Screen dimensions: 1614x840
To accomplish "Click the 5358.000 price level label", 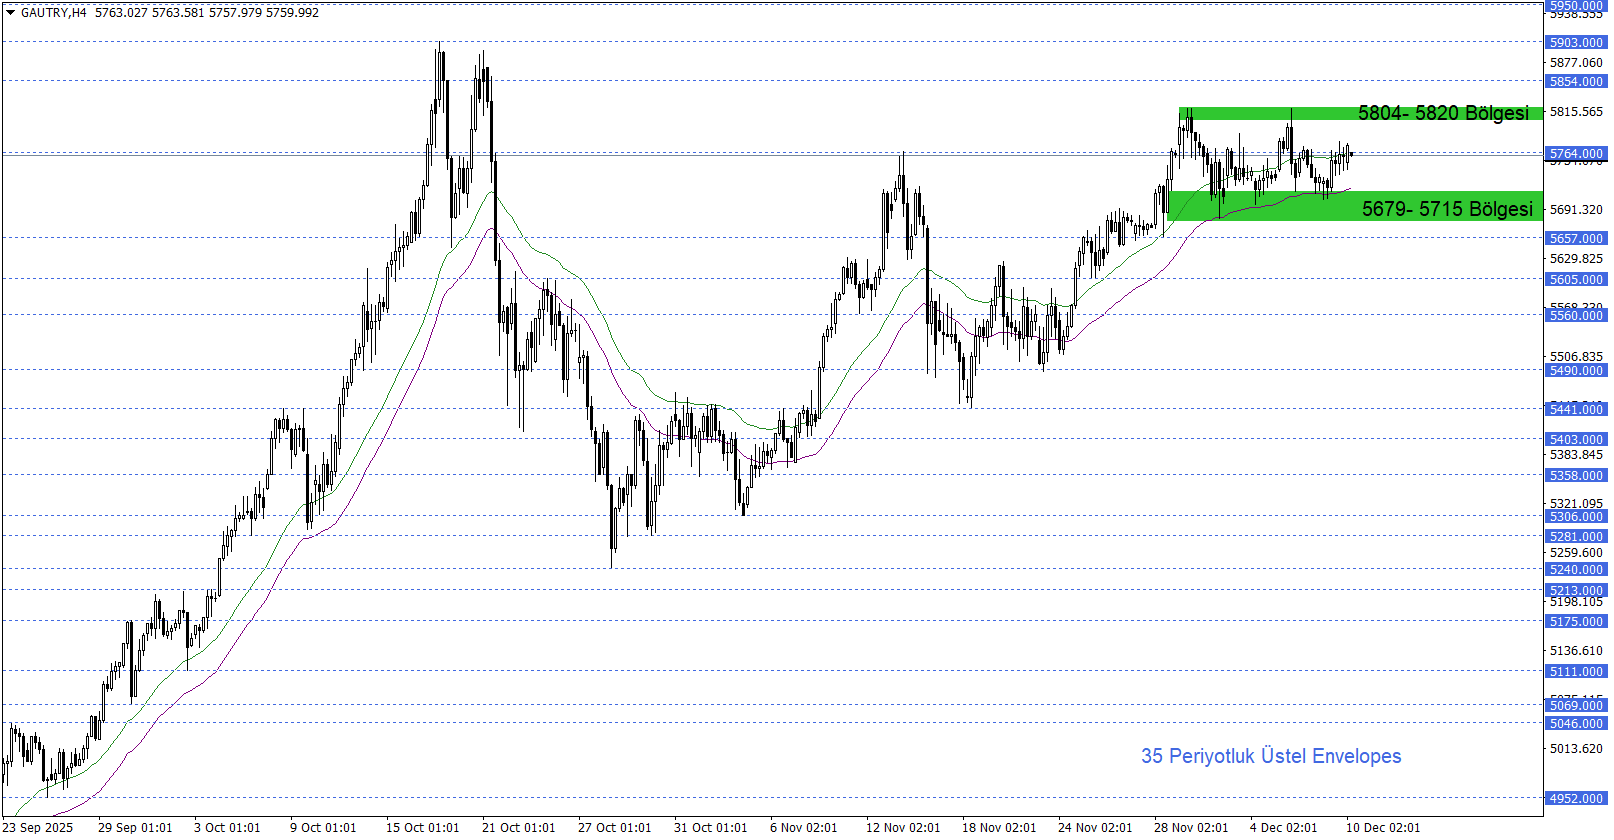I will (x=1576, y=475).
